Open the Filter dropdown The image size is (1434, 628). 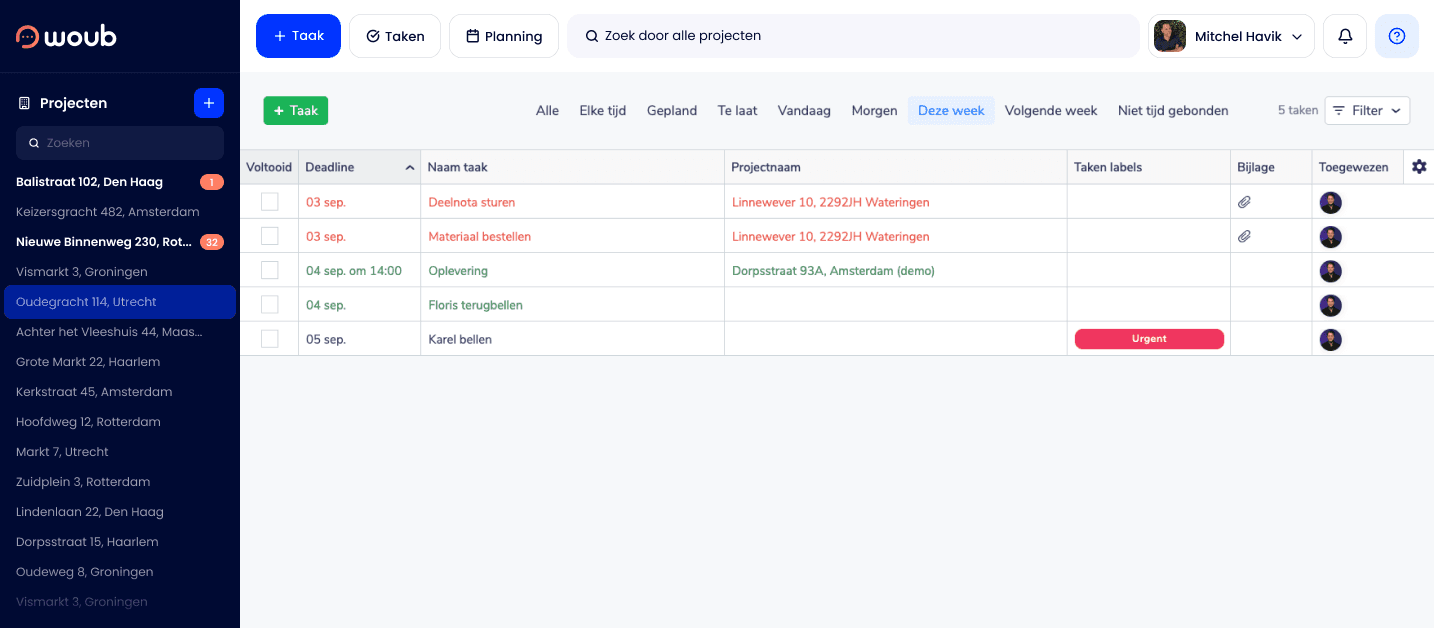pos(1367,110)
